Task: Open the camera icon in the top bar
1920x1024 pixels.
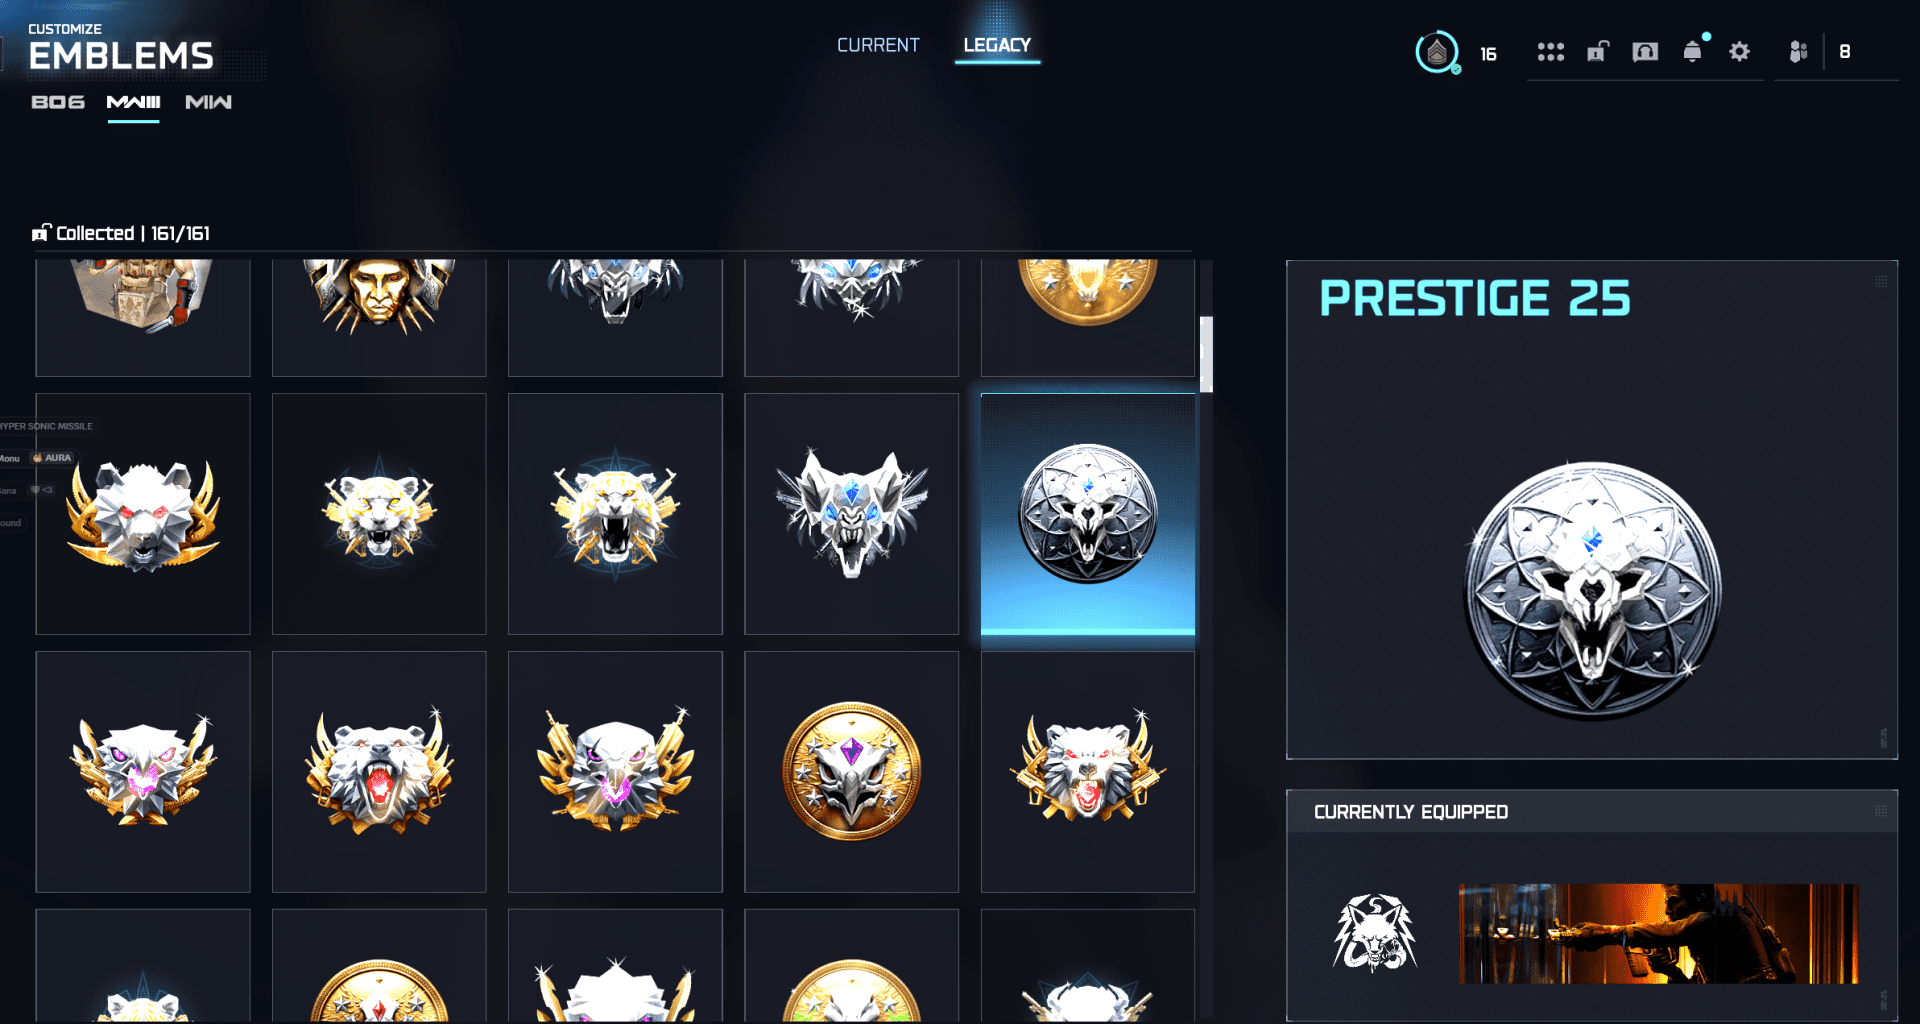Action: [x=1645, y=52]
